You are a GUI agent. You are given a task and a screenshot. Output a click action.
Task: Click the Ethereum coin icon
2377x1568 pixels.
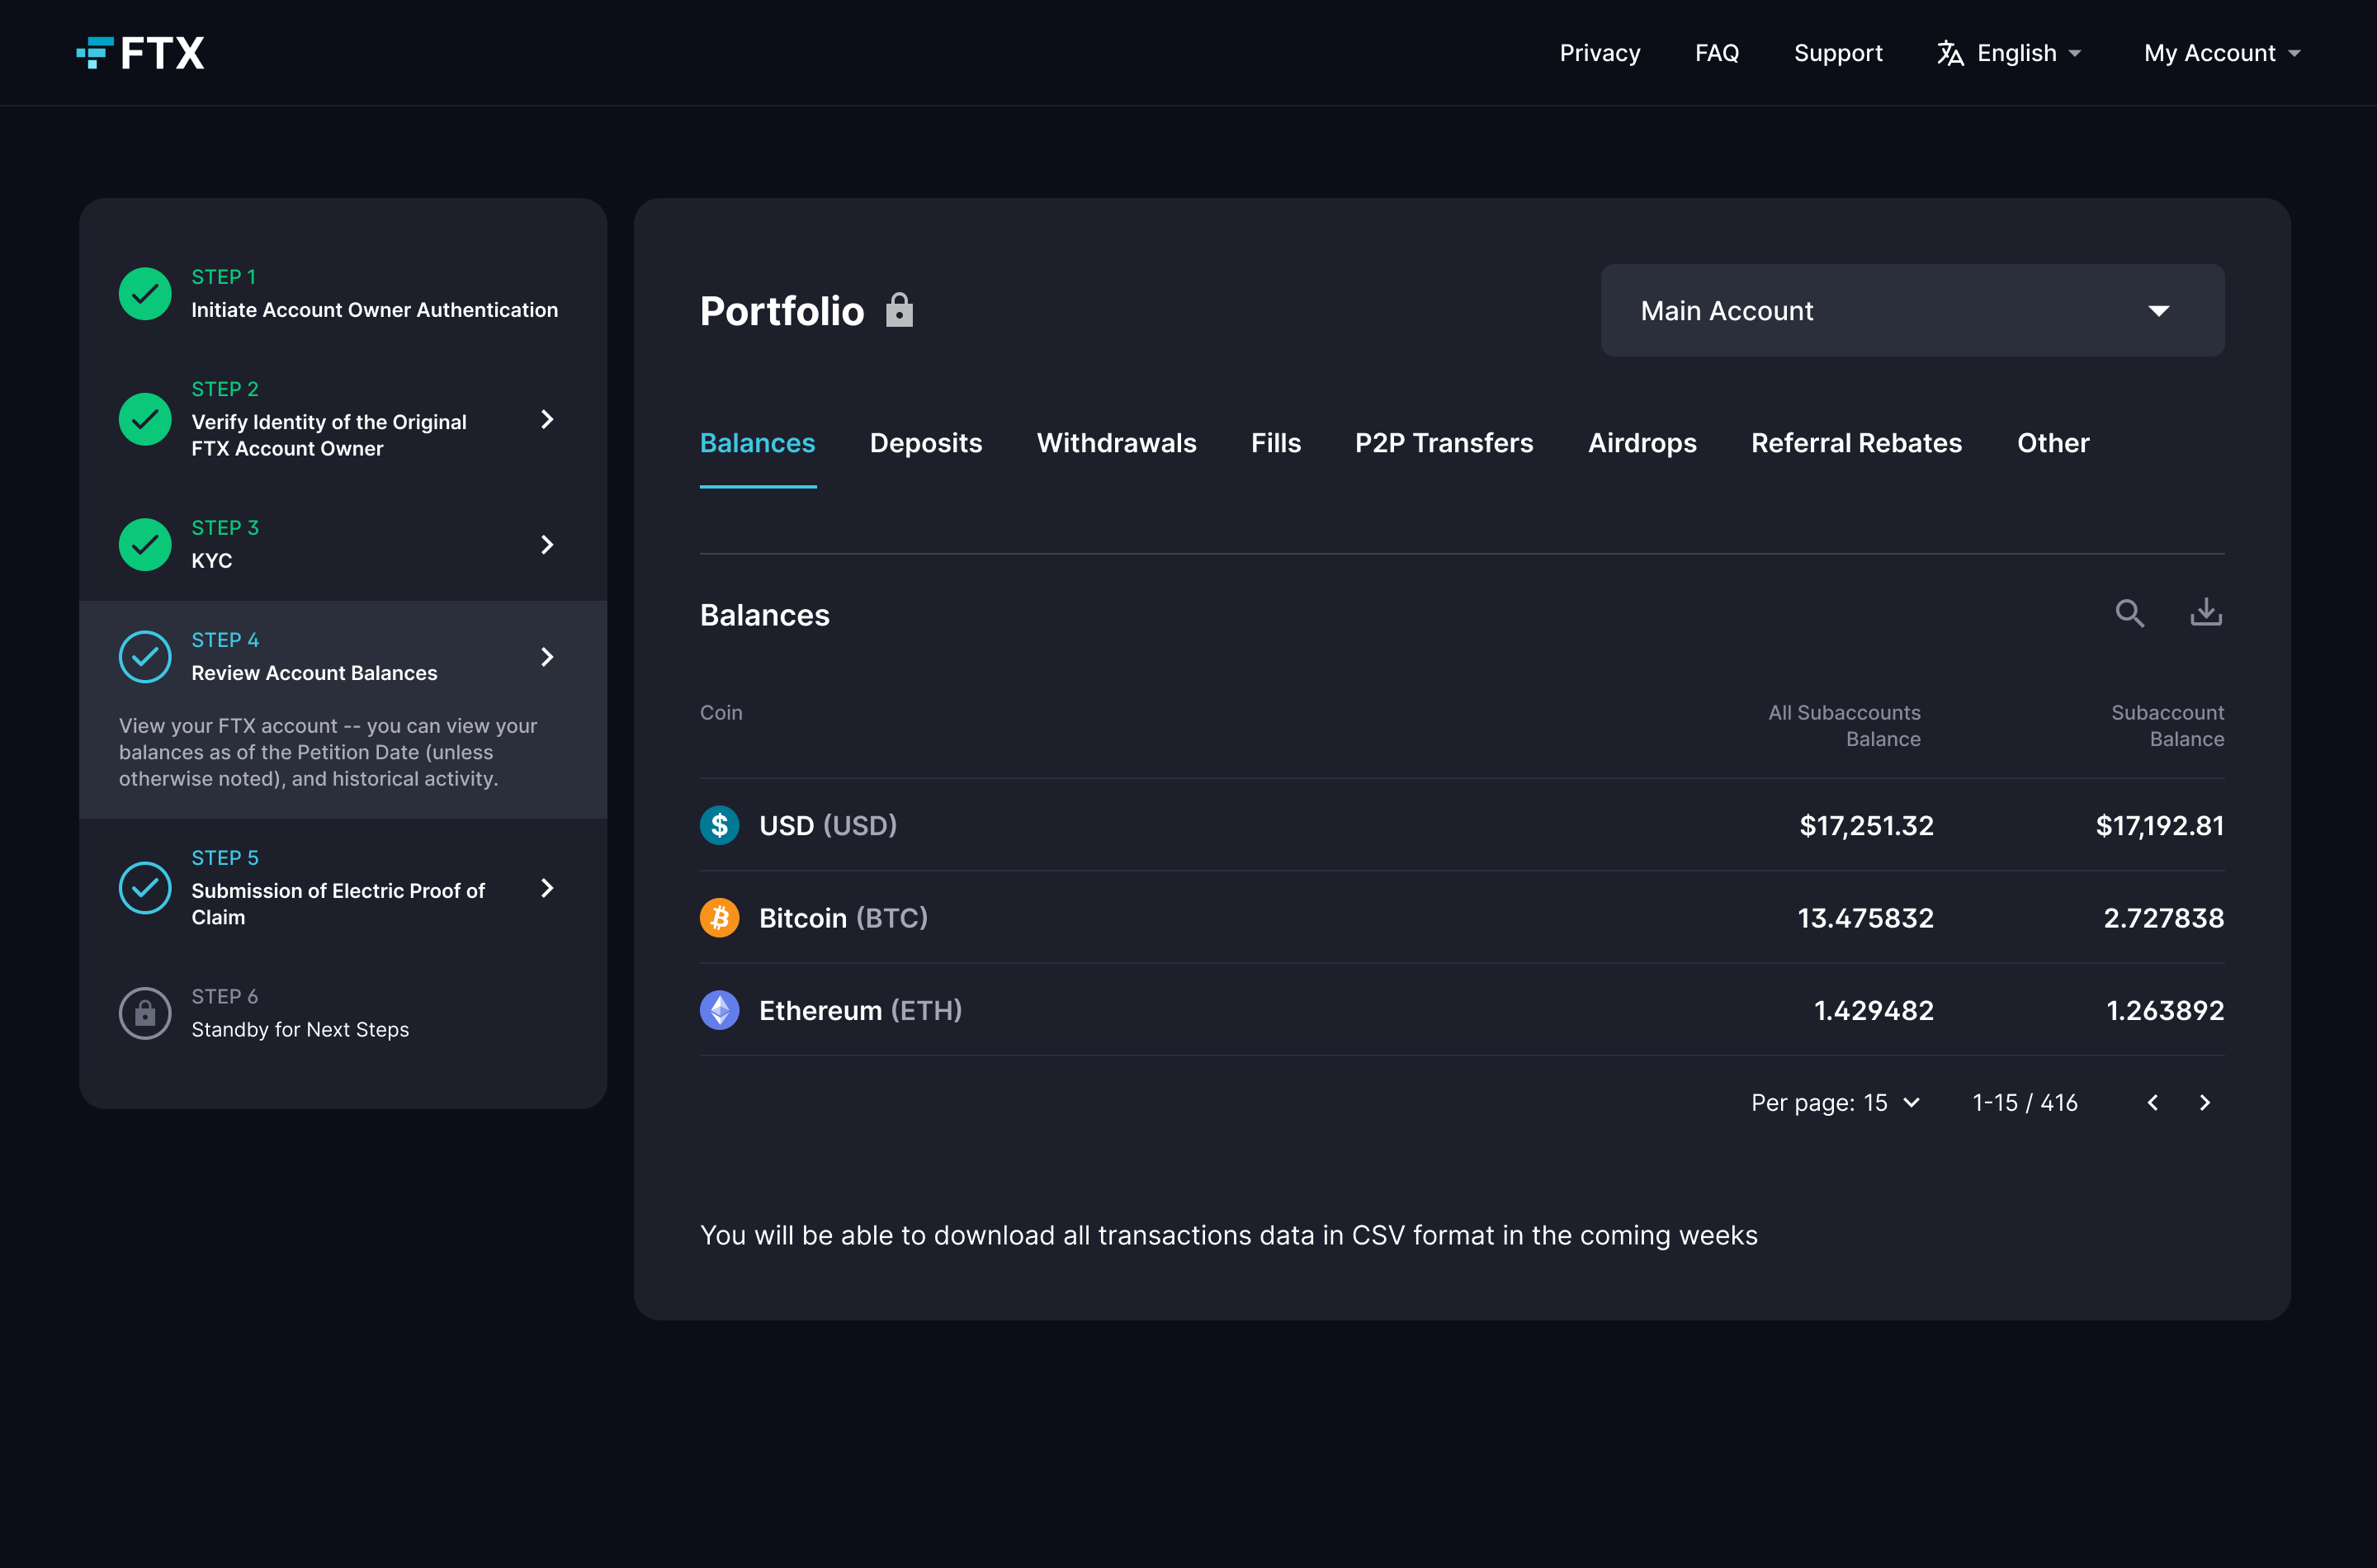click(x=719, y=1010)
